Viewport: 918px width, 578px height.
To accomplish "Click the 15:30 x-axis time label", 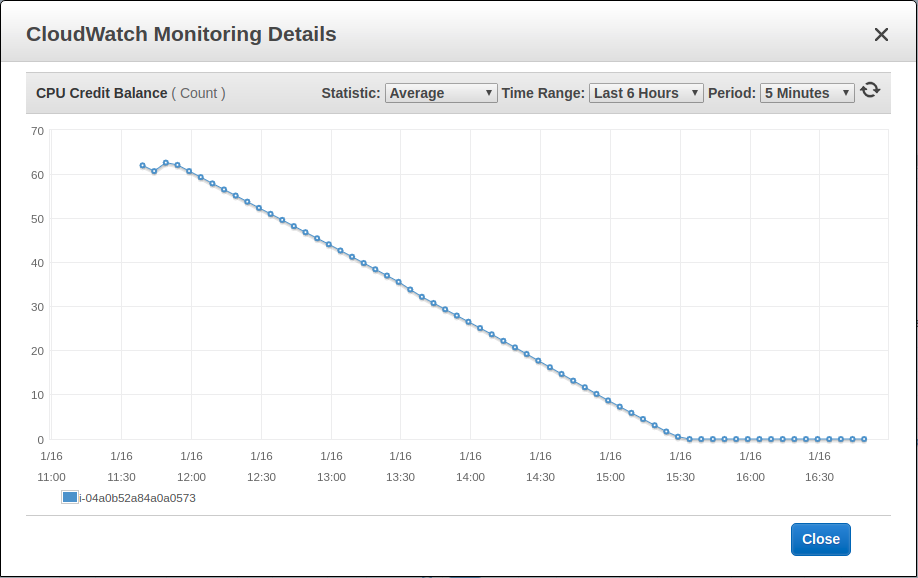I will tap(680, 477).
